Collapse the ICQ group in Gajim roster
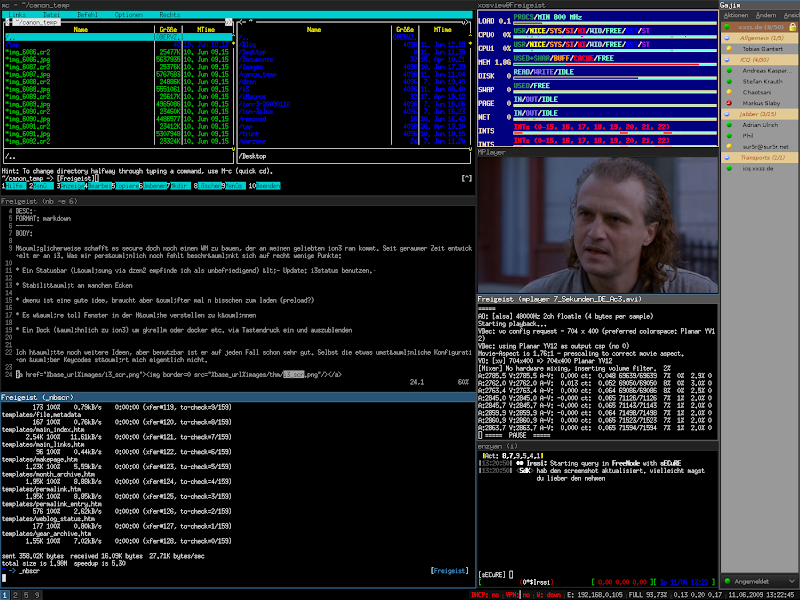 click(x=727, y=60)
